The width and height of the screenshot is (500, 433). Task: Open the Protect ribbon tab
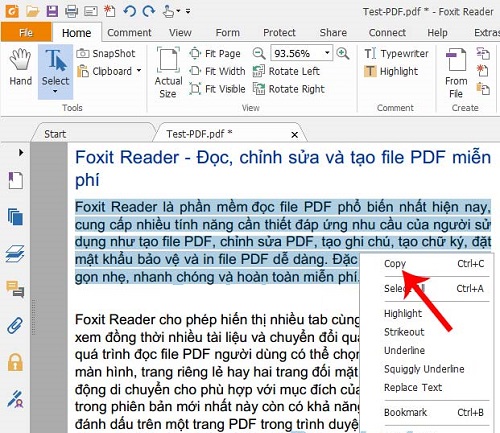click(279, 33)
